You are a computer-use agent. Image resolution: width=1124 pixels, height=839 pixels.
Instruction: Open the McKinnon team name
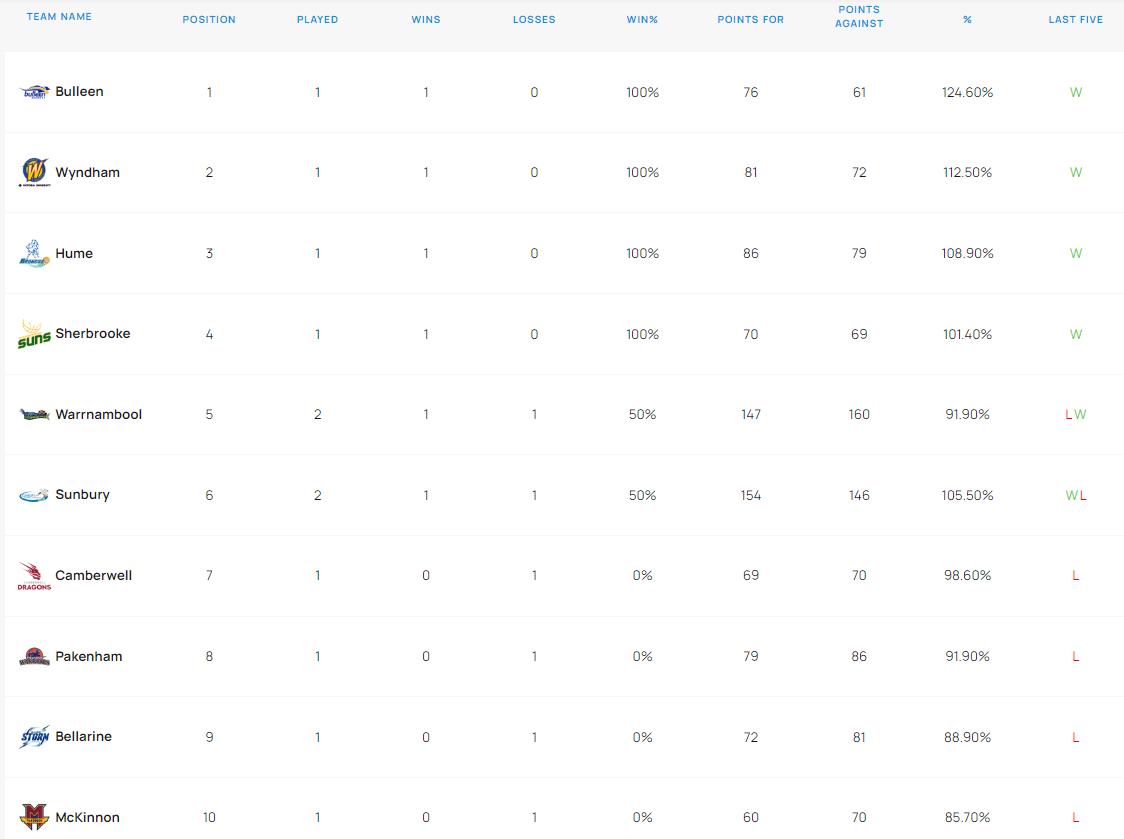click(x=87, y=817)
